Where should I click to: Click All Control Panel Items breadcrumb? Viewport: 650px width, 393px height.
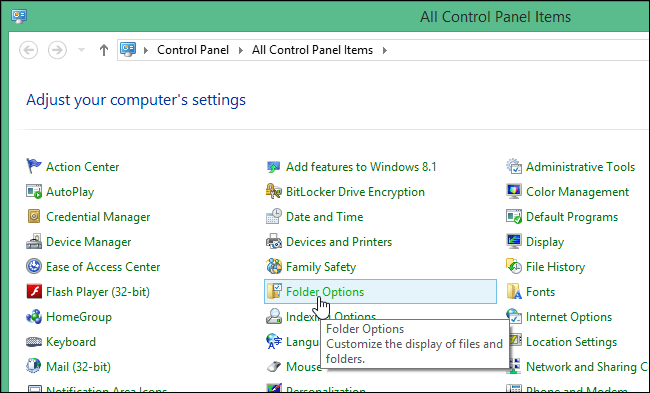pyautogui.click(x=313, y=50)
